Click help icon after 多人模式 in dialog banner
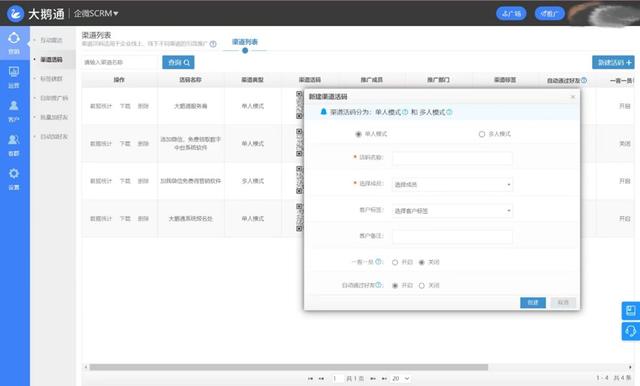640x386 pixels. (449, 112)
